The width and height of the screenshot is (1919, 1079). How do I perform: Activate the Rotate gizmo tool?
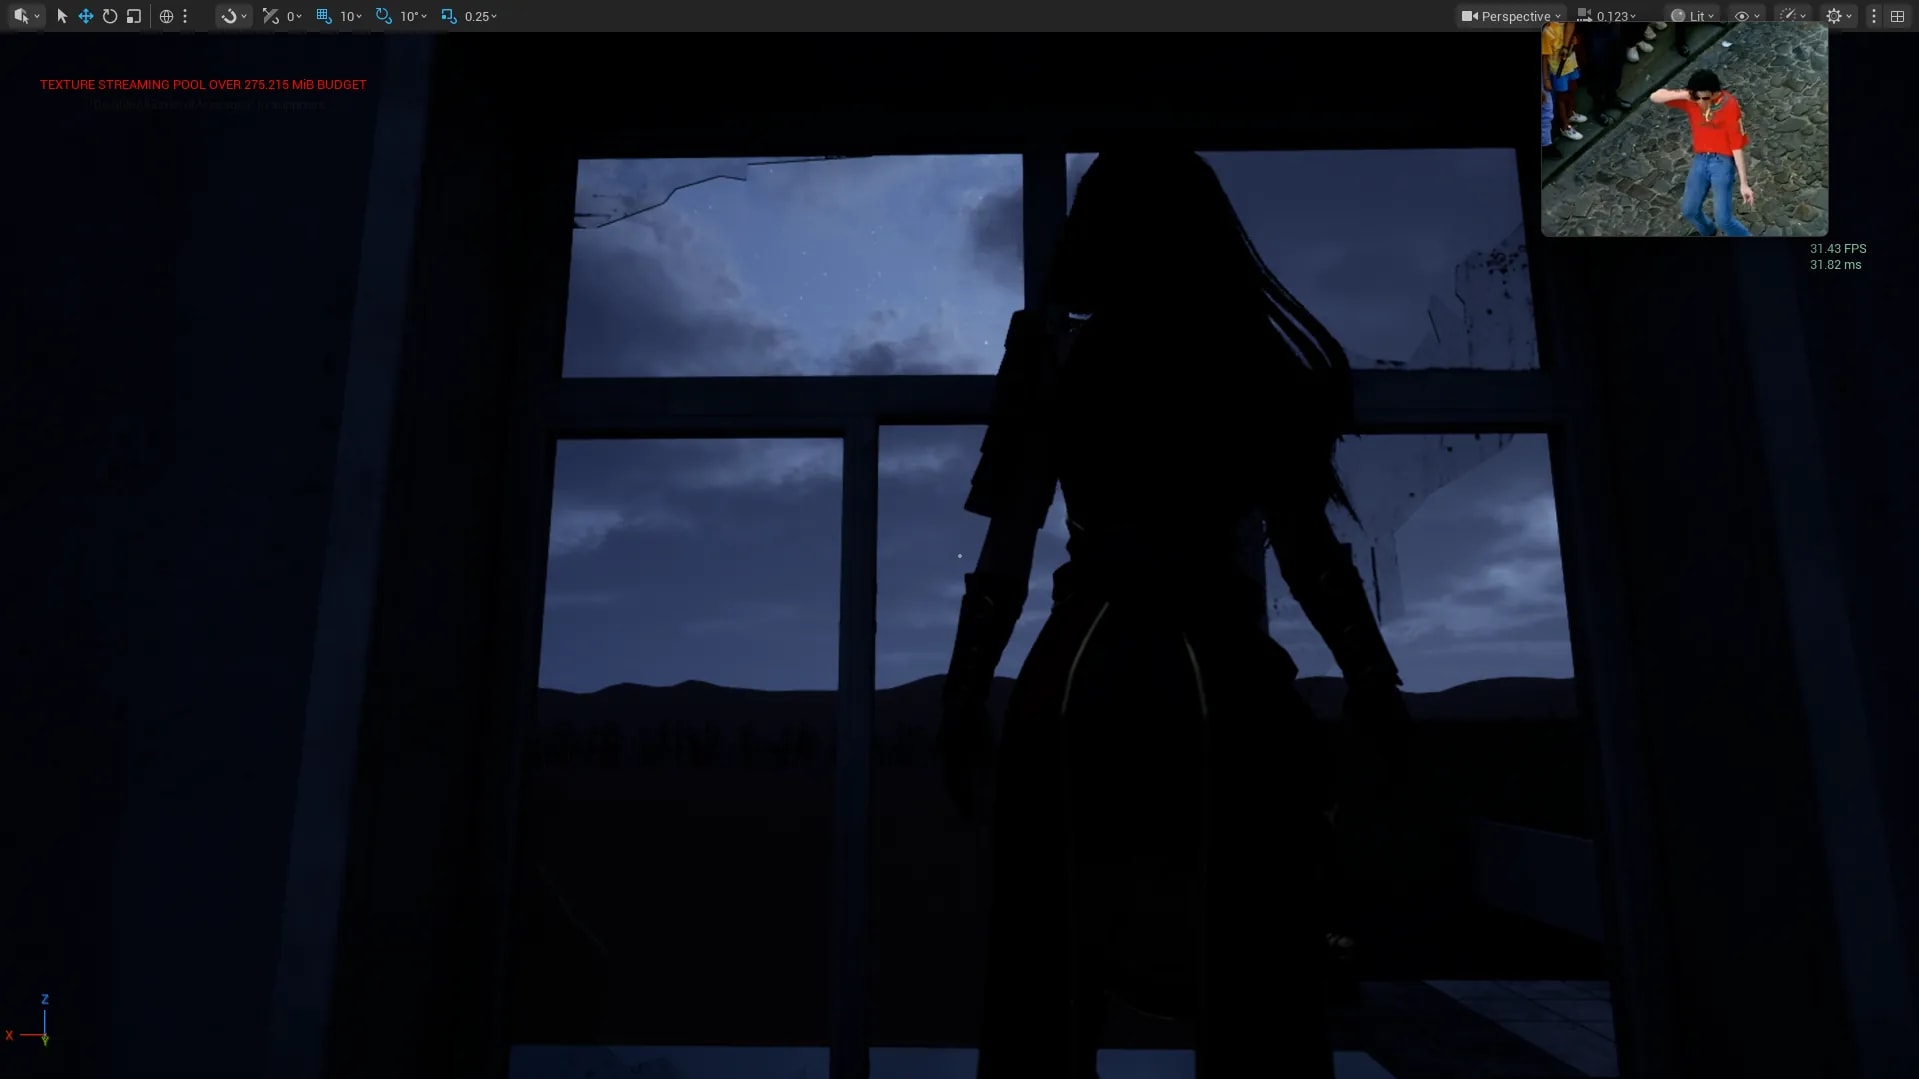pos(110,16)
